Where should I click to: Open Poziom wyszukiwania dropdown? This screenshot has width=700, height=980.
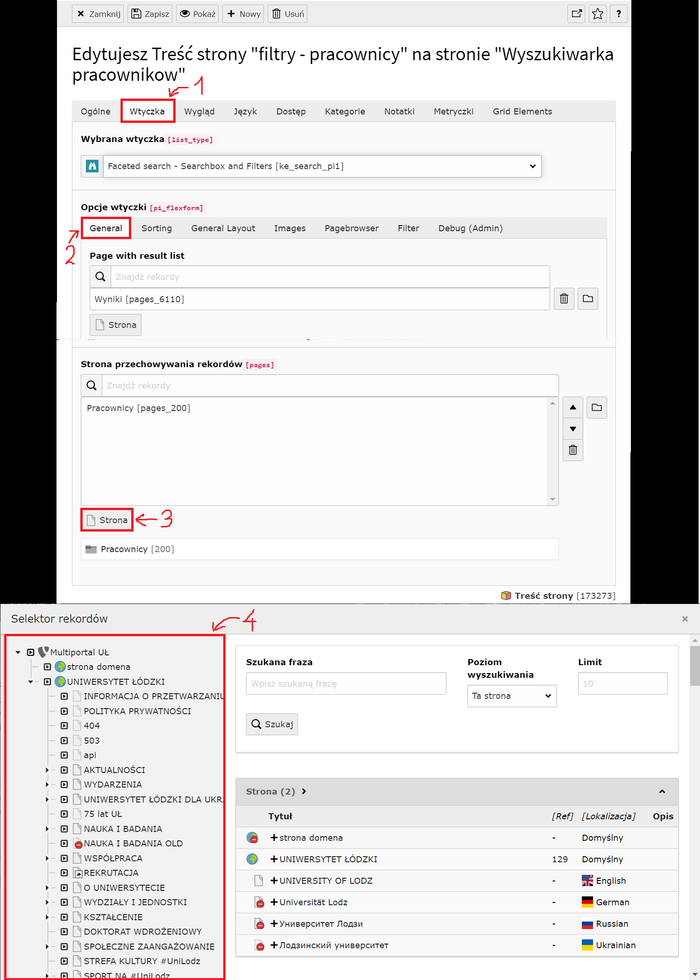(x=511, y=696)
